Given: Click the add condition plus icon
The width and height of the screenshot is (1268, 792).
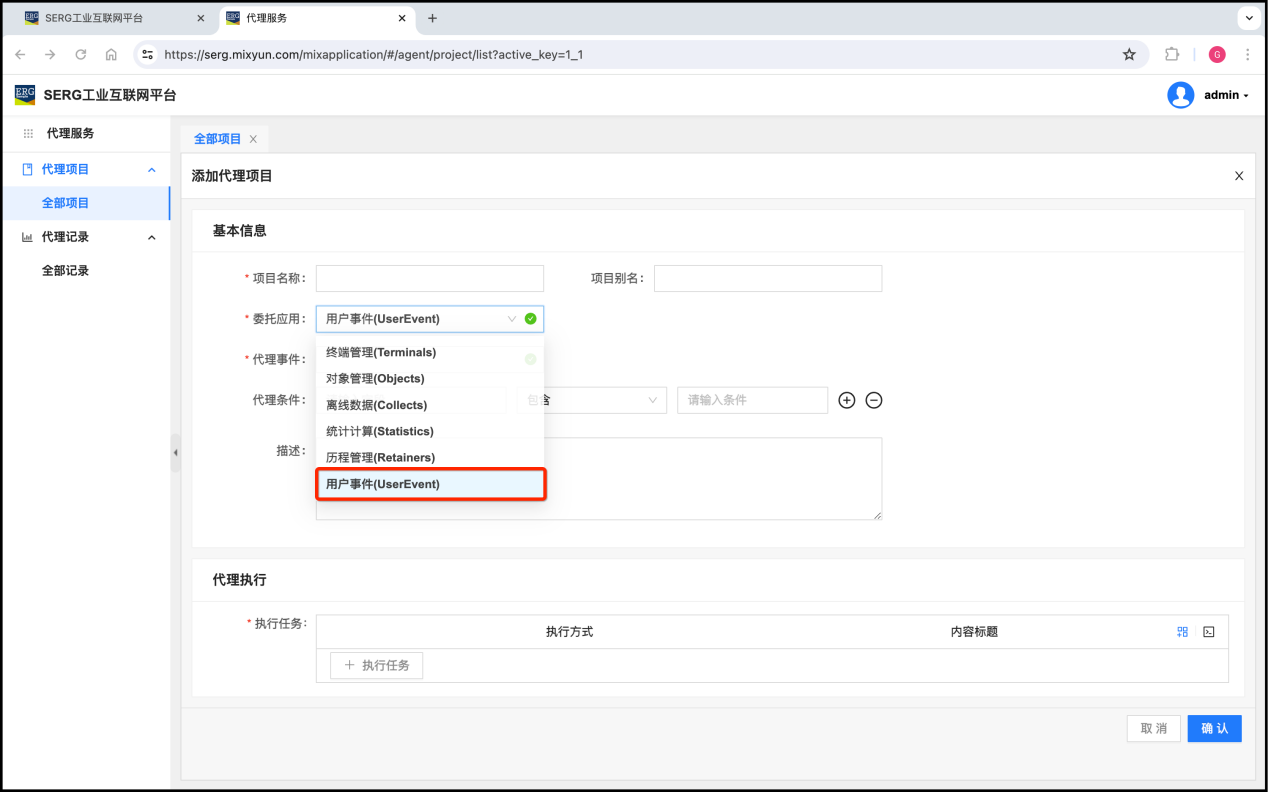Looking at the screenshot, I should tap(846, 400).
